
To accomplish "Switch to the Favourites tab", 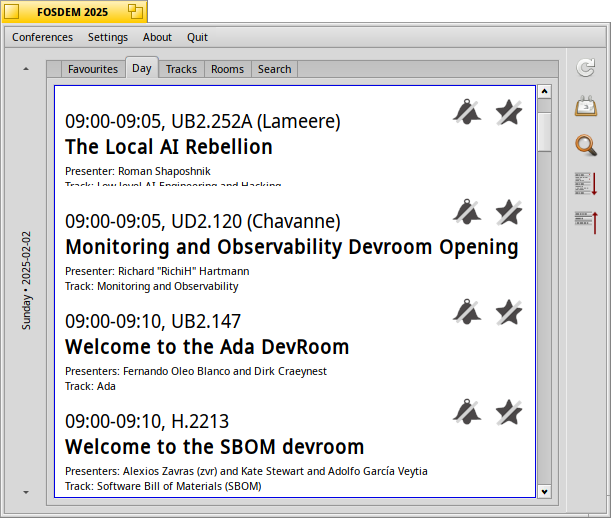I will [x=93, y=69].
